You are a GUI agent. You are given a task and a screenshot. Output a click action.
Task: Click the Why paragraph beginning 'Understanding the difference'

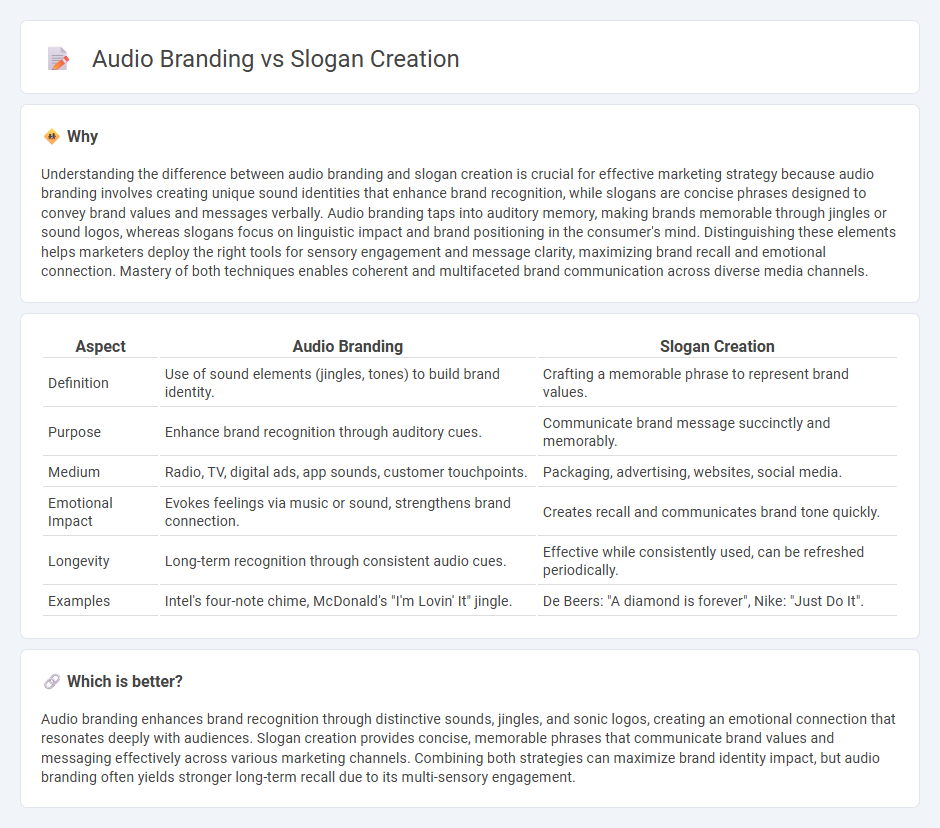click(x=469, y=222)
